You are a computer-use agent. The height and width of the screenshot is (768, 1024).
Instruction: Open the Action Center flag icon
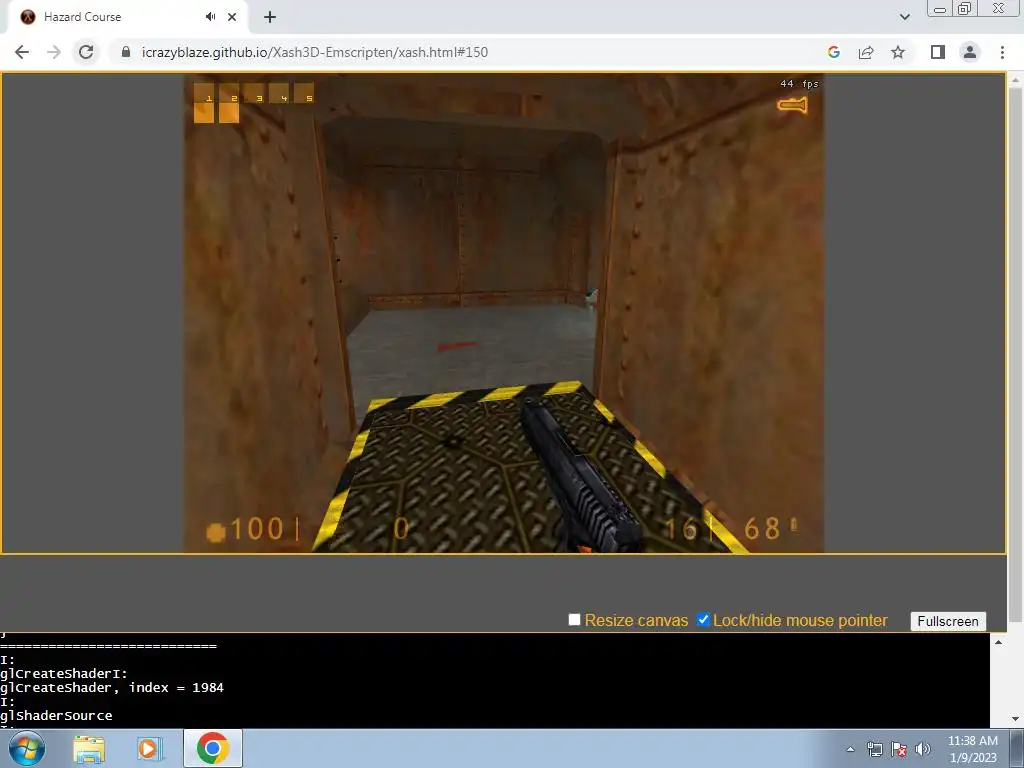tap(899, 749)
